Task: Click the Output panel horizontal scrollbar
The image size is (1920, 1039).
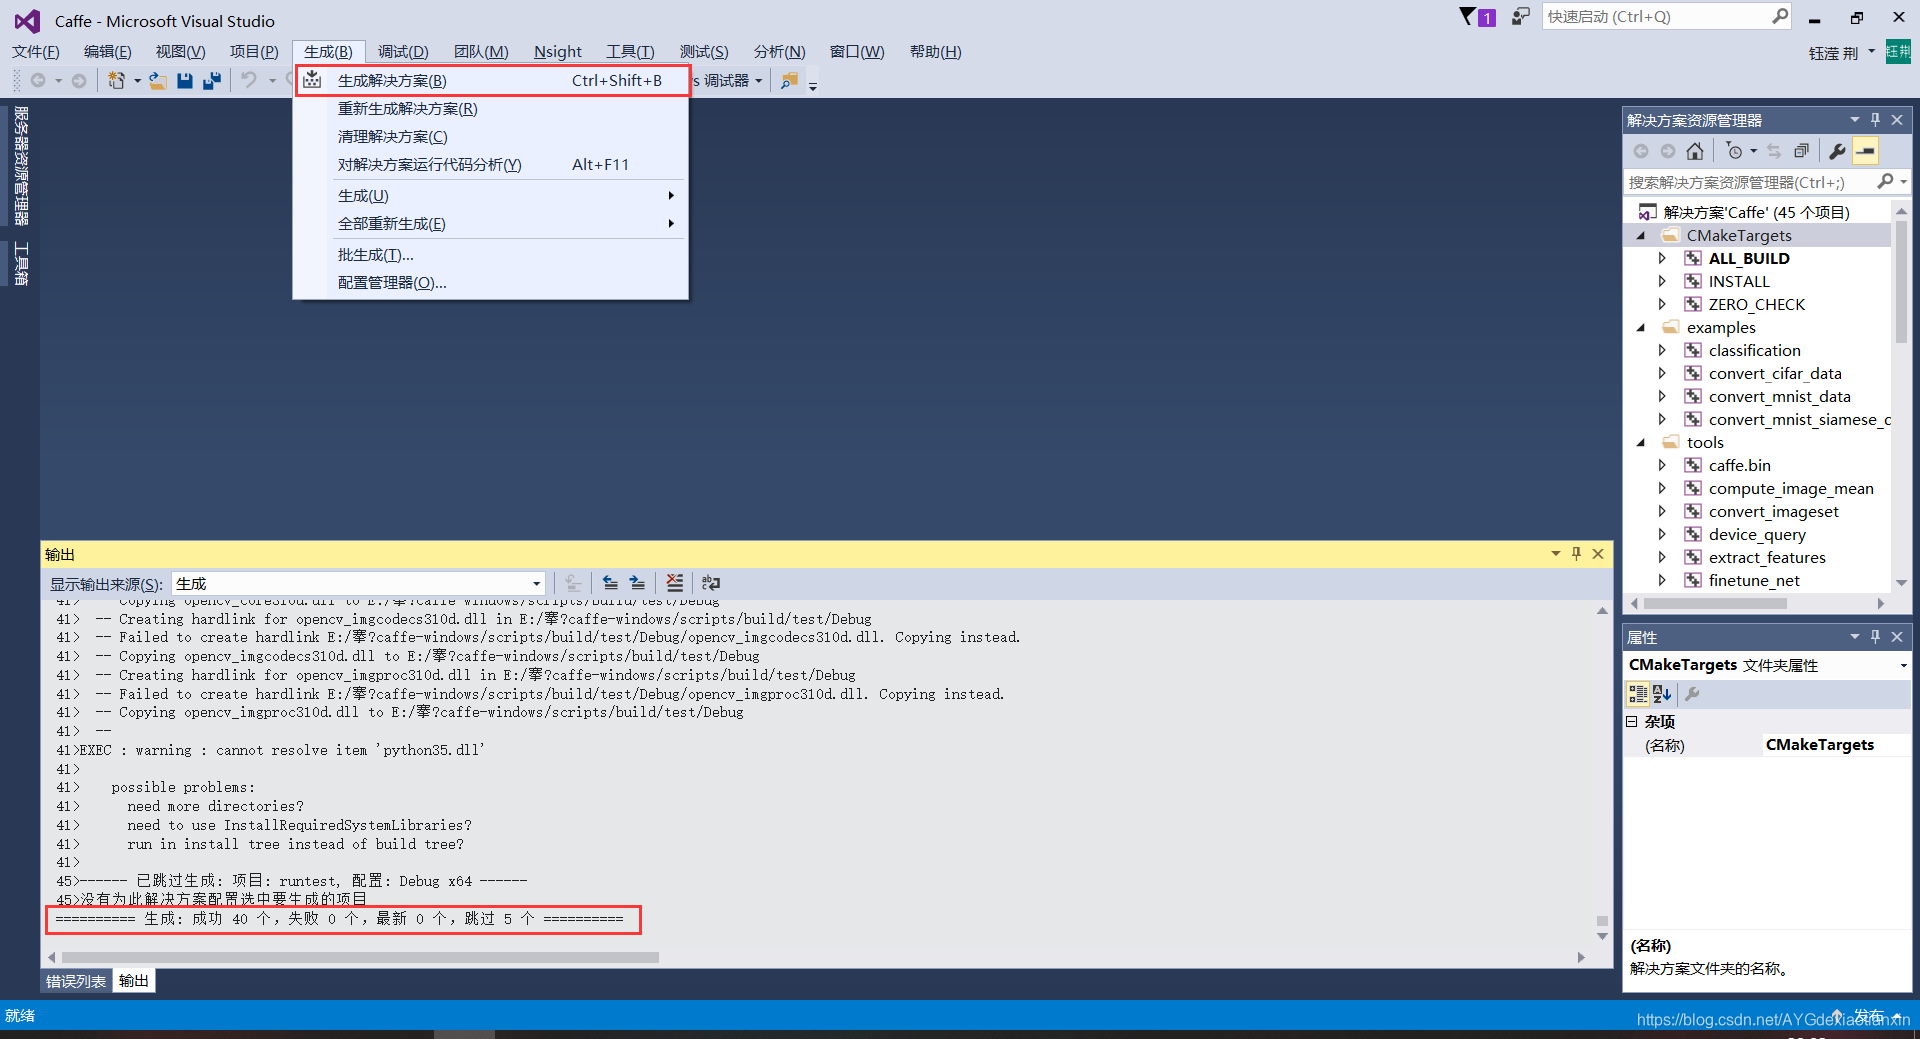Action: coord(359,957)
